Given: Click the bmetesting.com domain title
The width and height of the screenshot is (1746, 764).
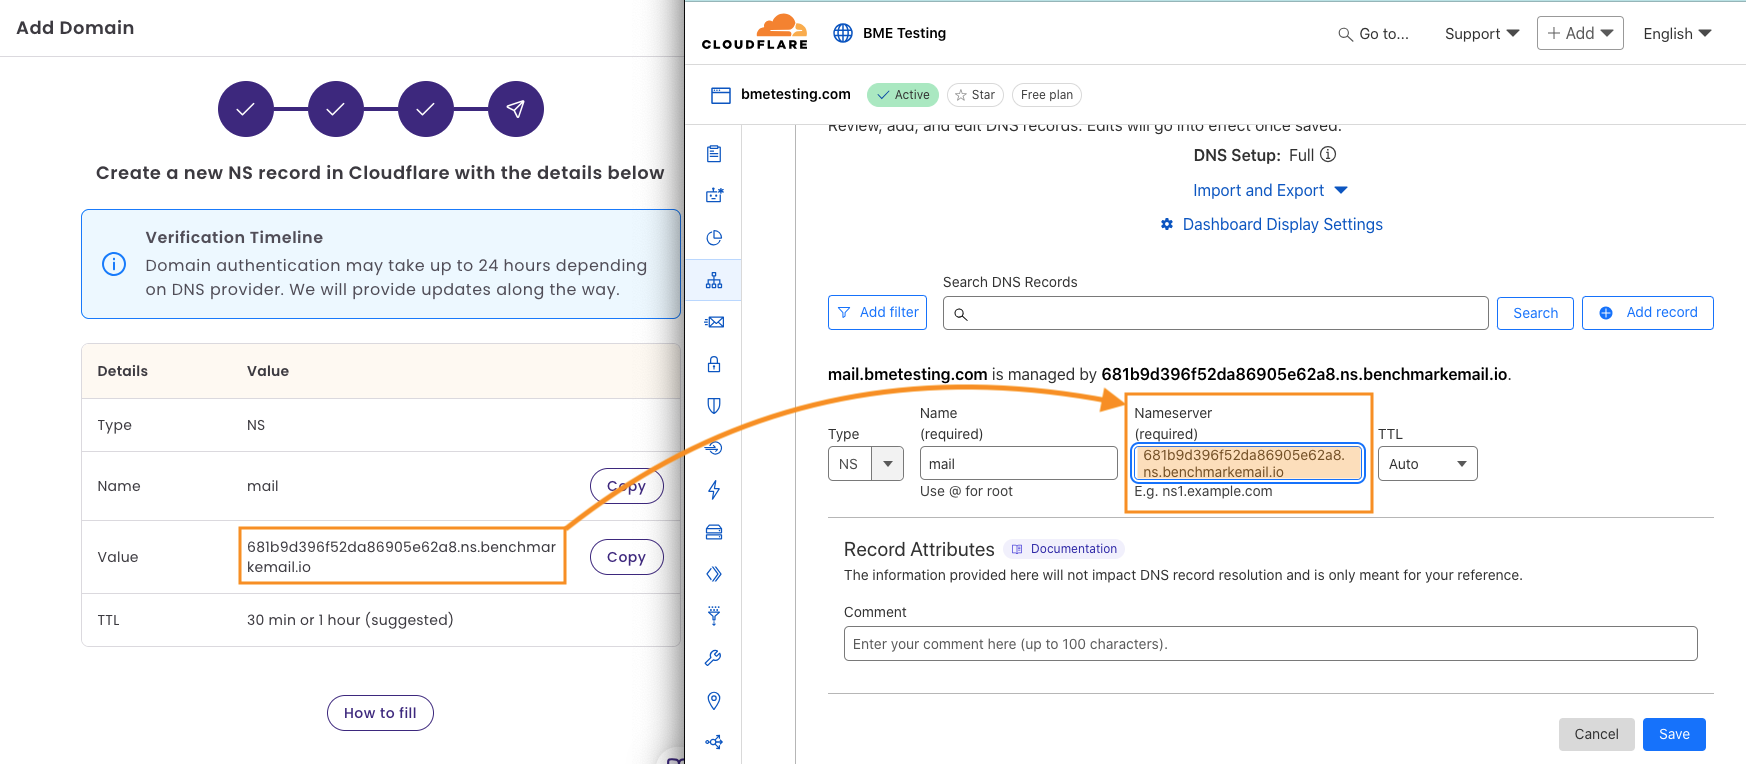Looking at the screenshot, I should pos(795,94).
